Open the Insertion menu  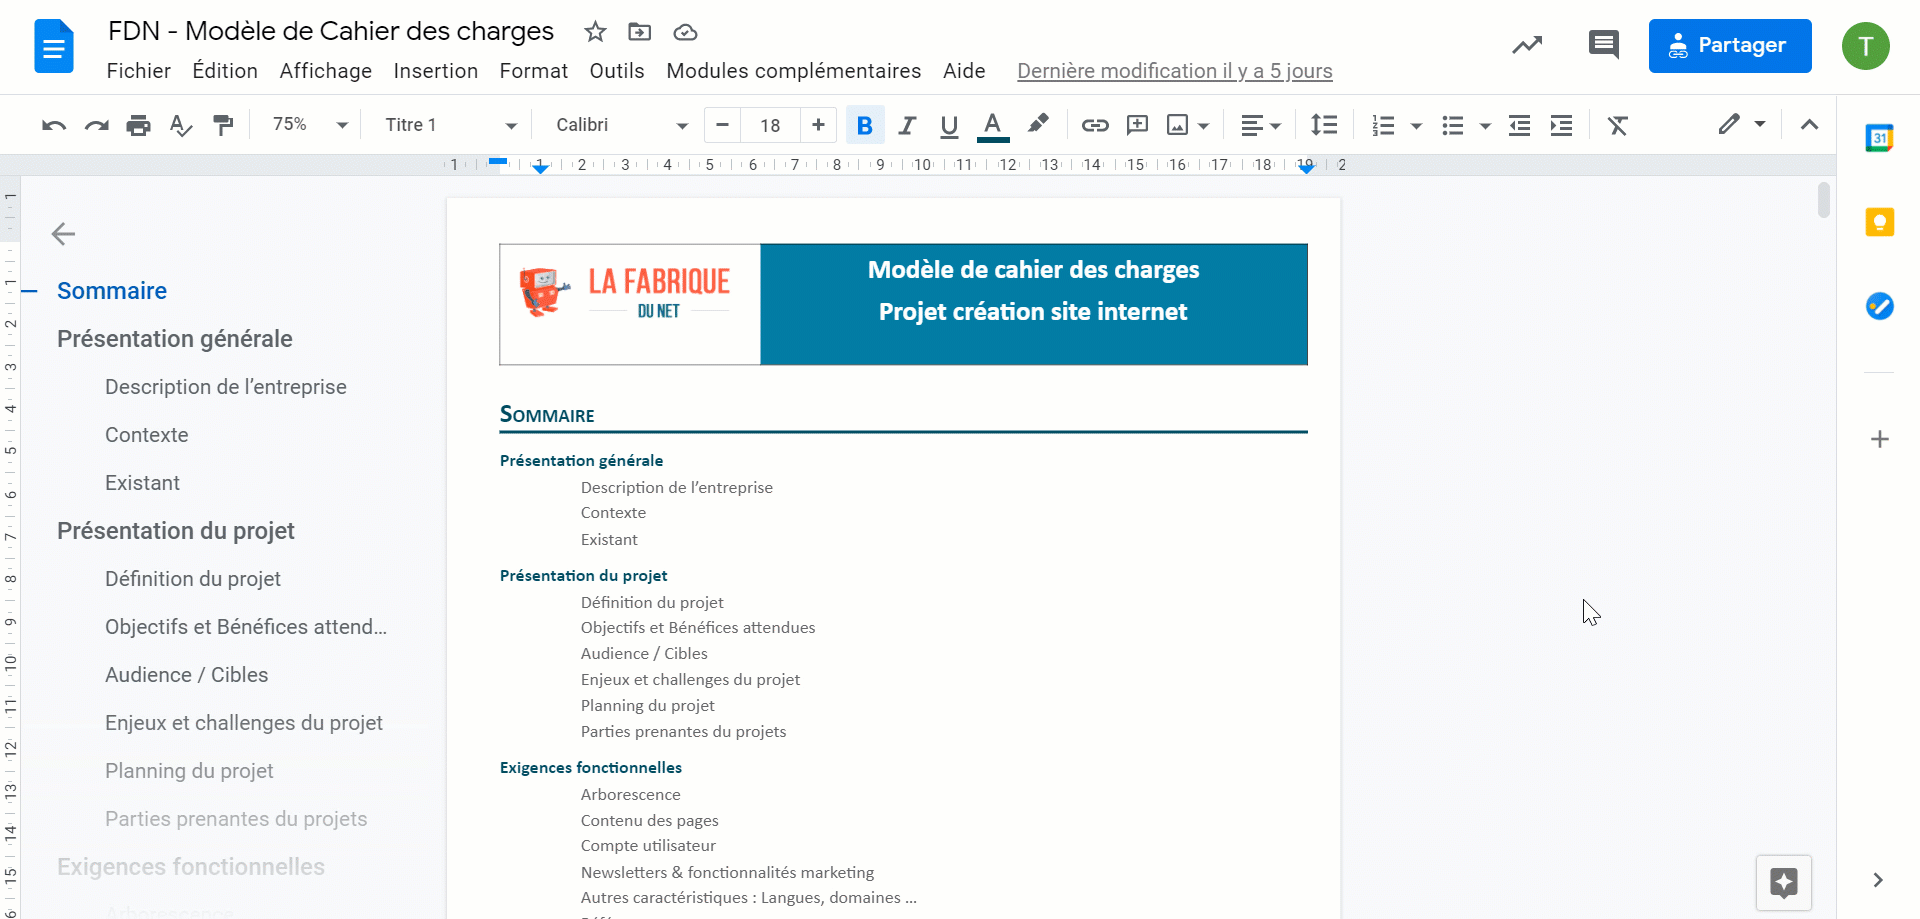click(x=435, y=71)
